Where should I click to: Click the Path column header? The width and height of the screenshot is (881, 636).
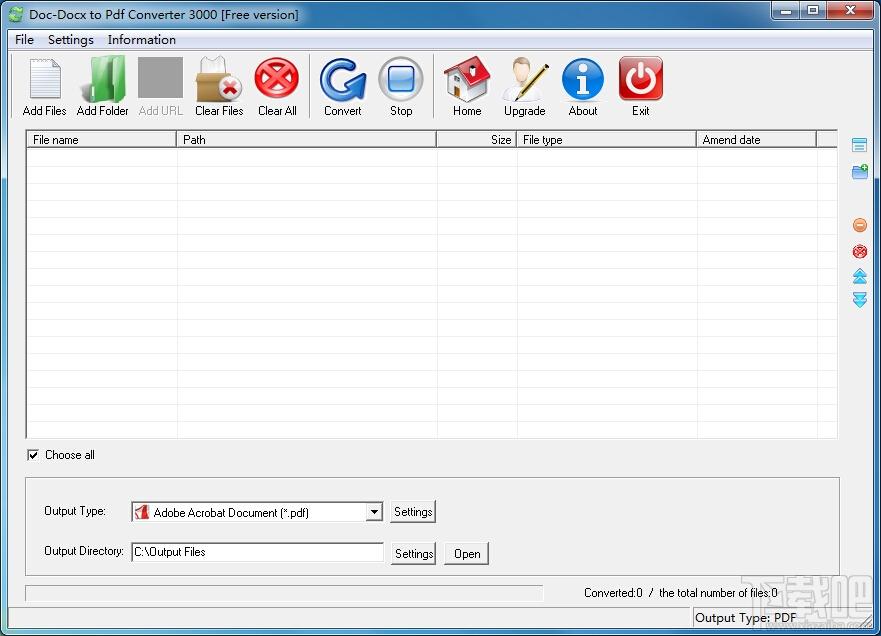coord(307,139)
